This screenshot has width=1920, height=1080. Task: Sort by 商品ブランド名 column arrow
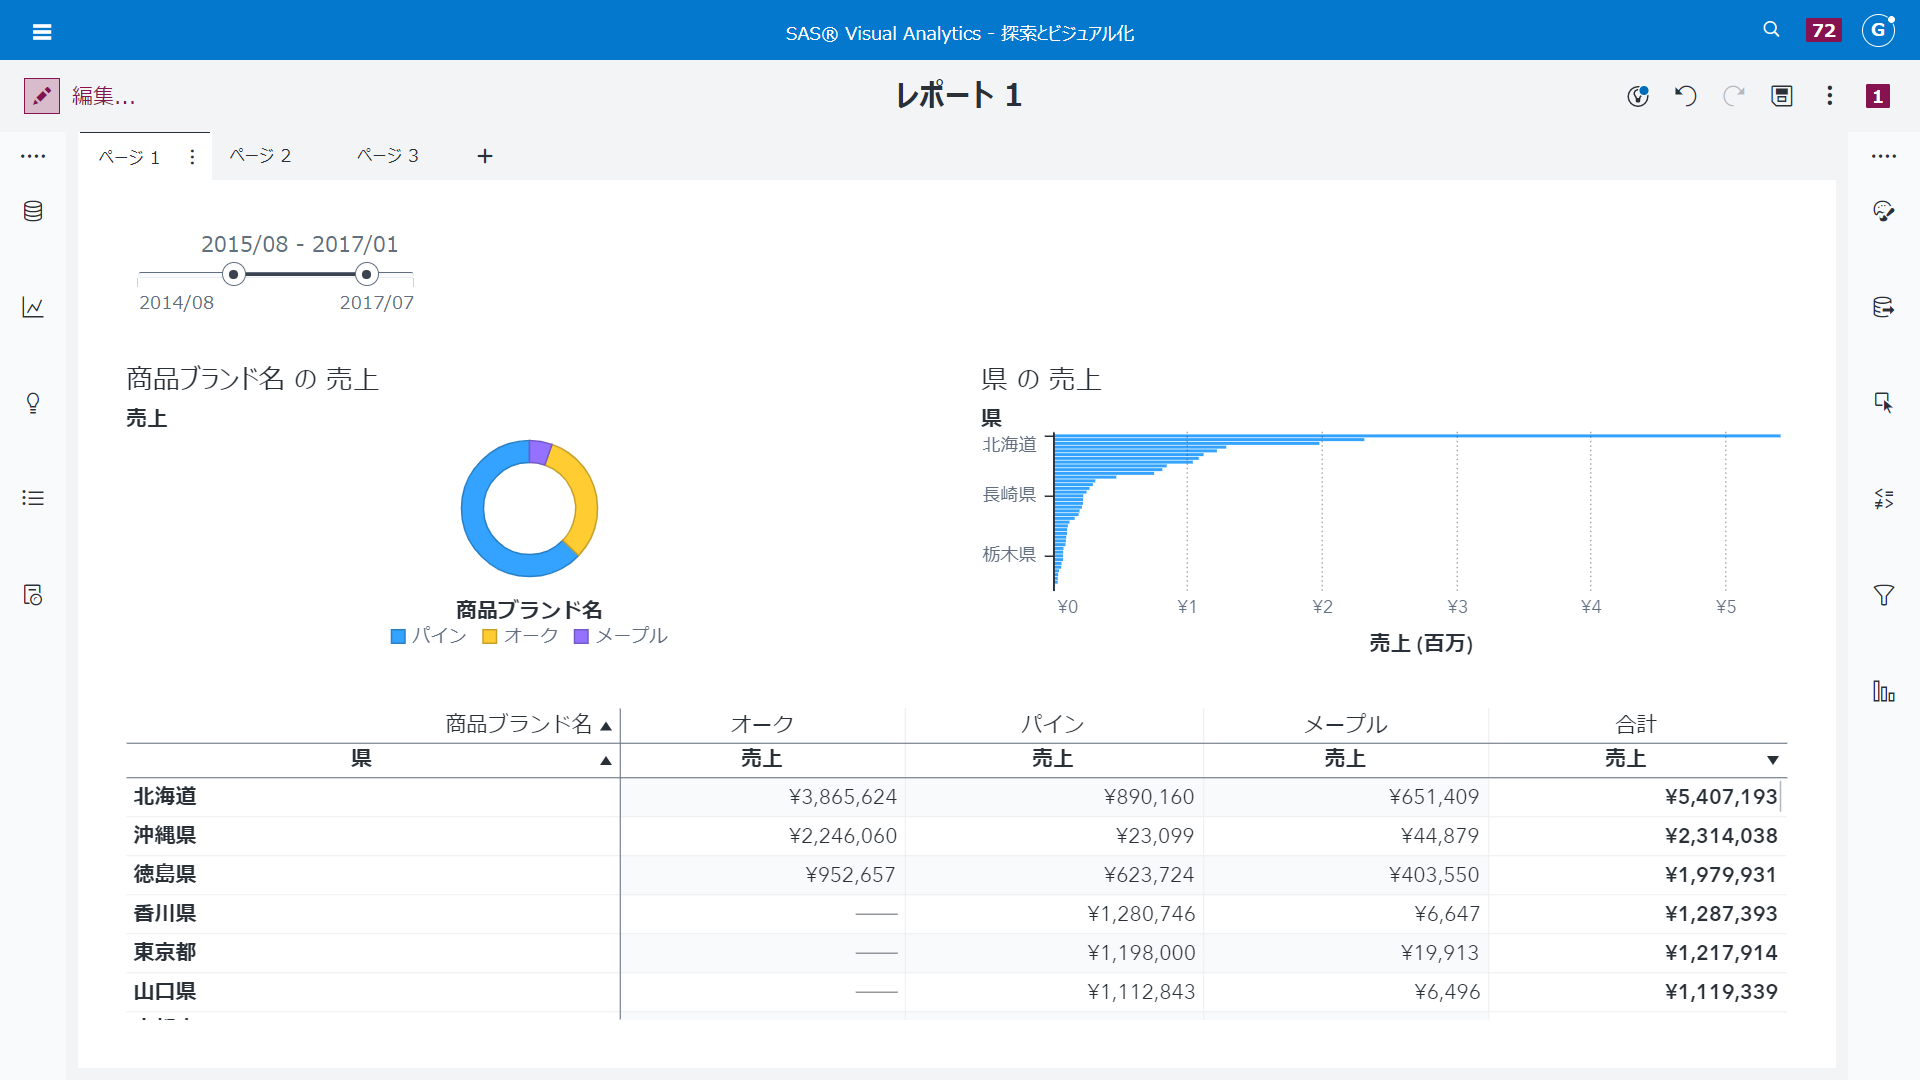click(606, 726)
